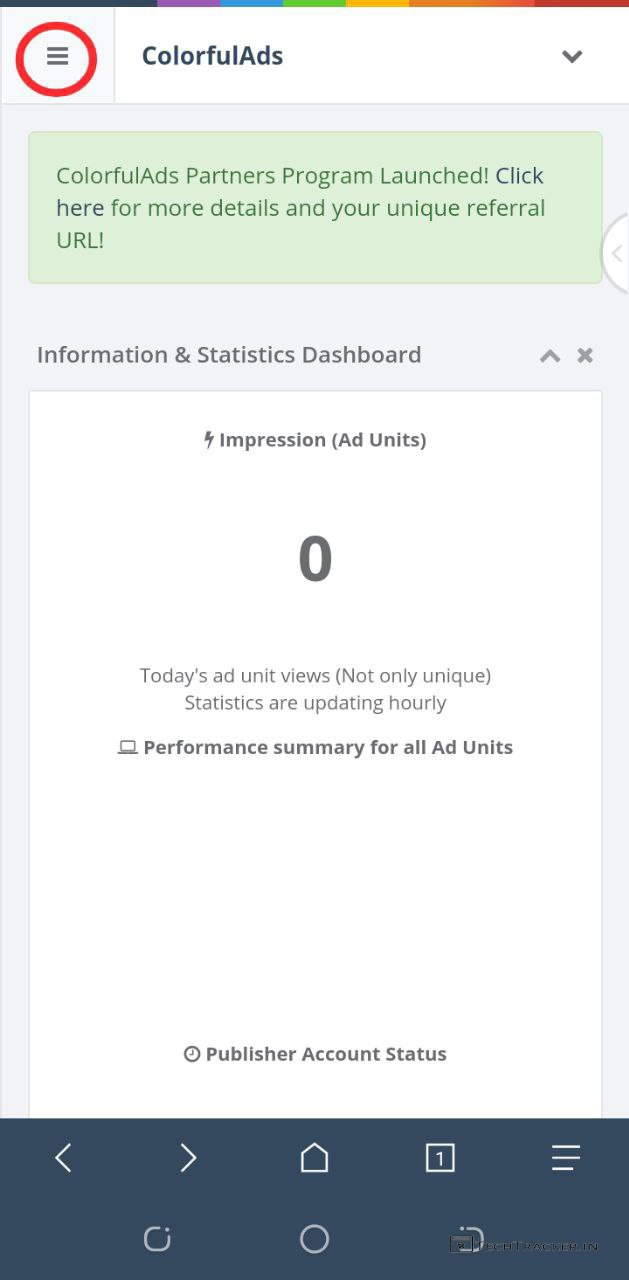Open the browser tab switcher showing 1

[x=440, y=1158]
